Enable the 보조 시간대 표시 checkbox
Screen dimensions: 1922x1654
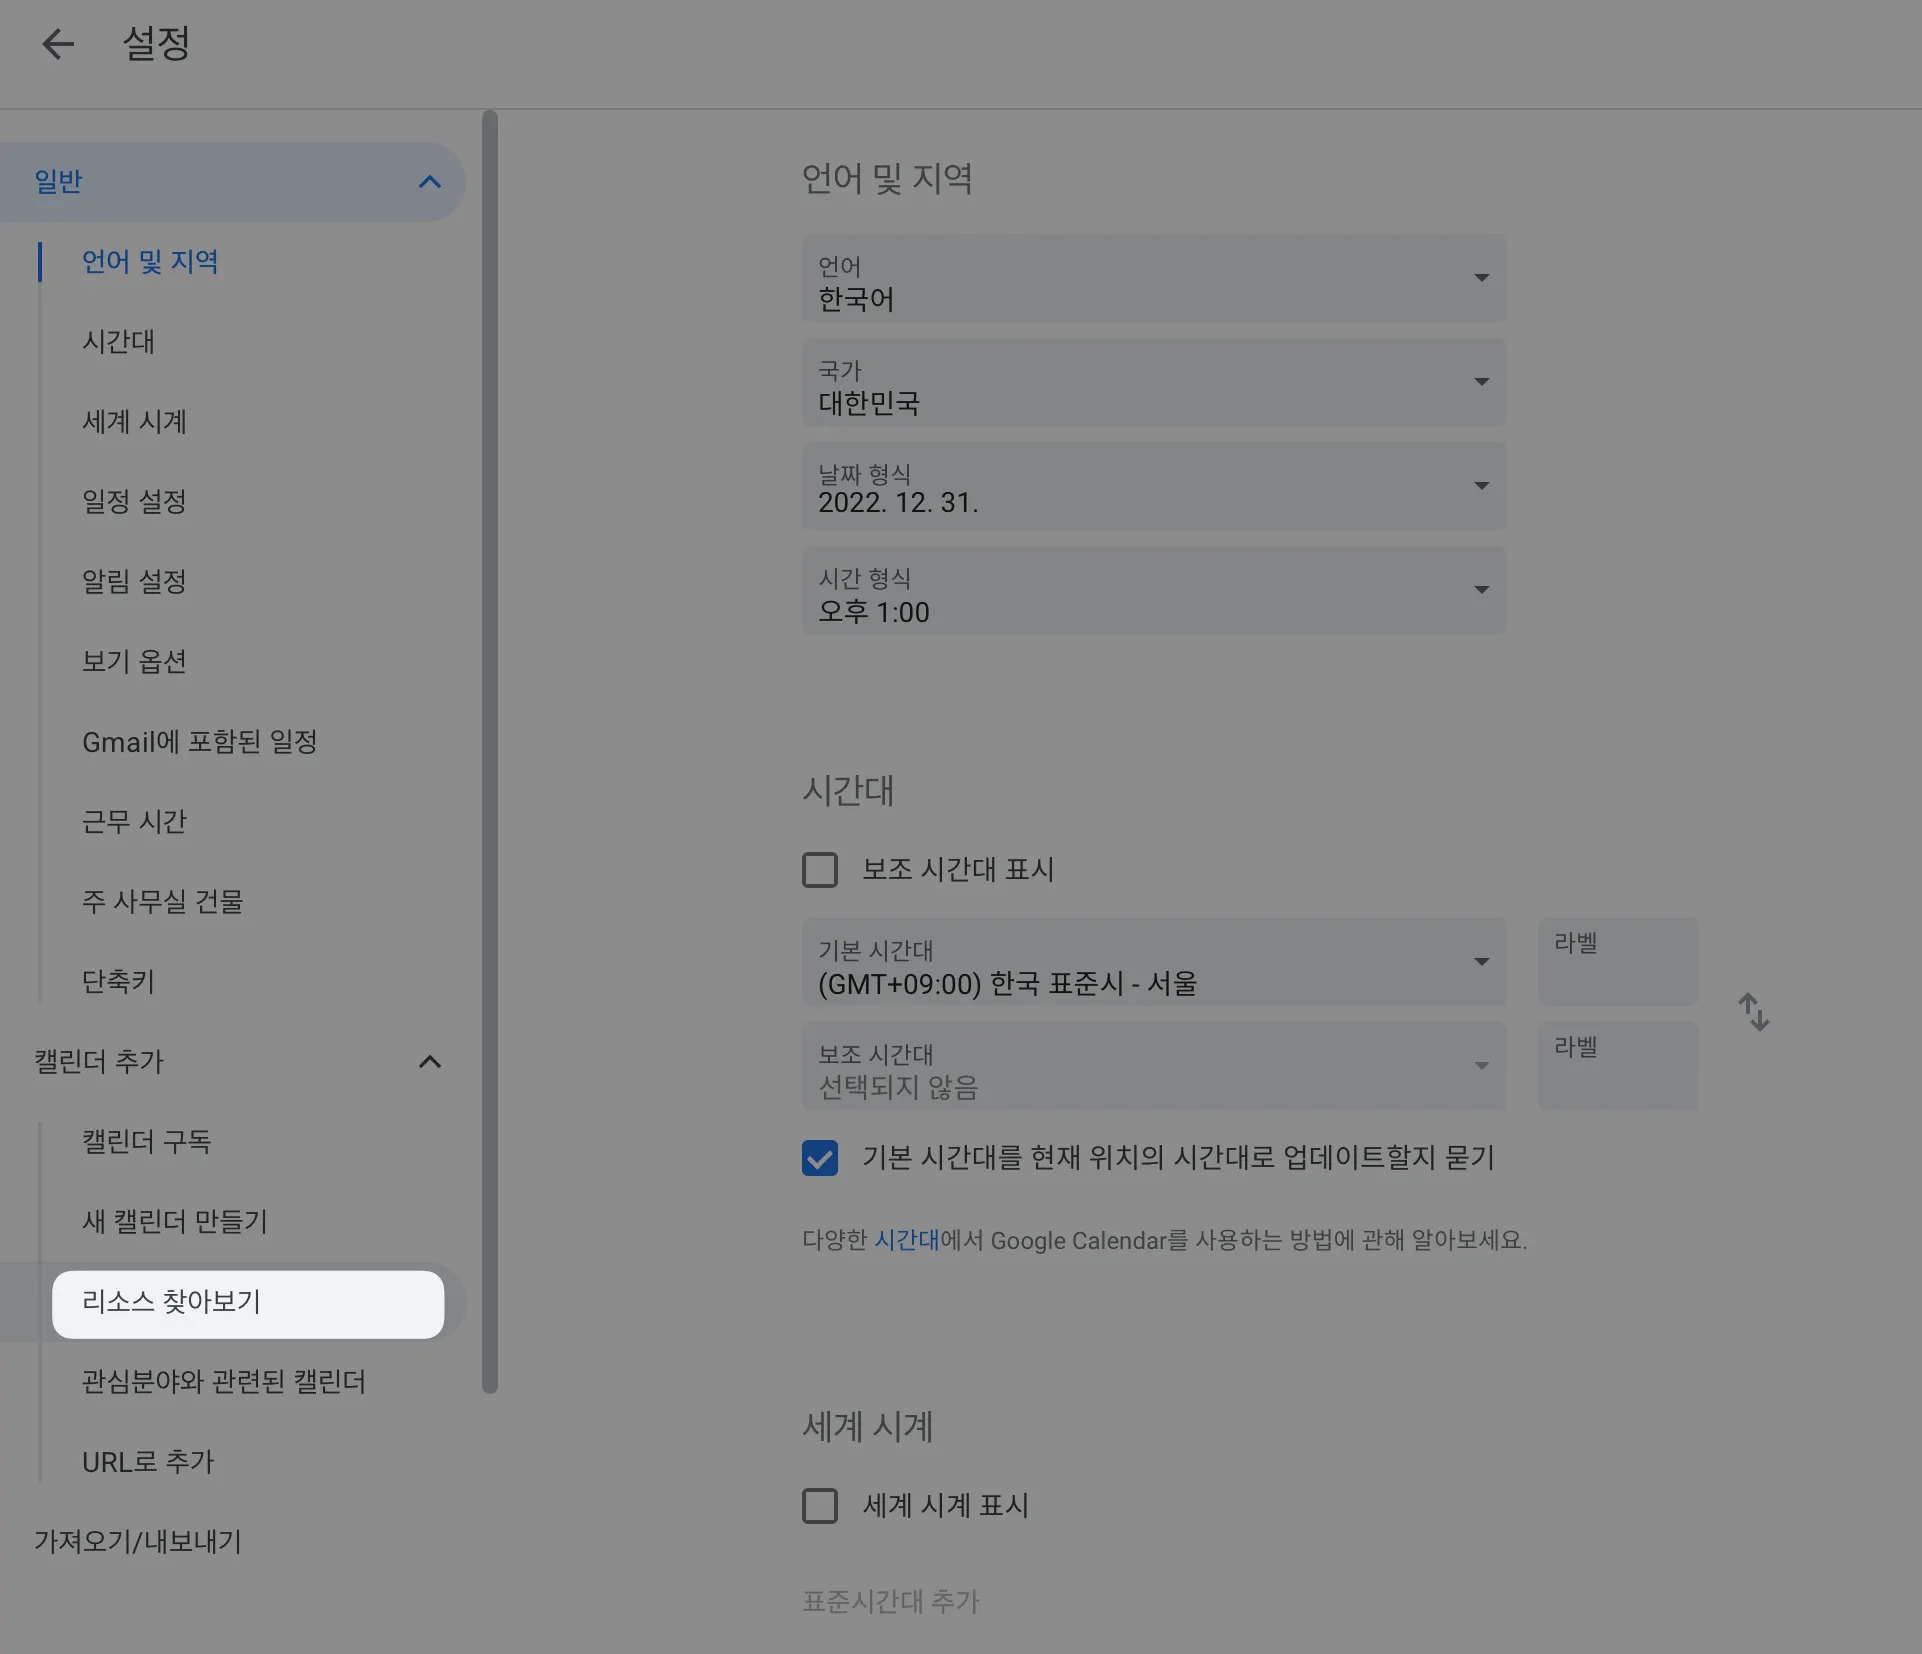820,870
